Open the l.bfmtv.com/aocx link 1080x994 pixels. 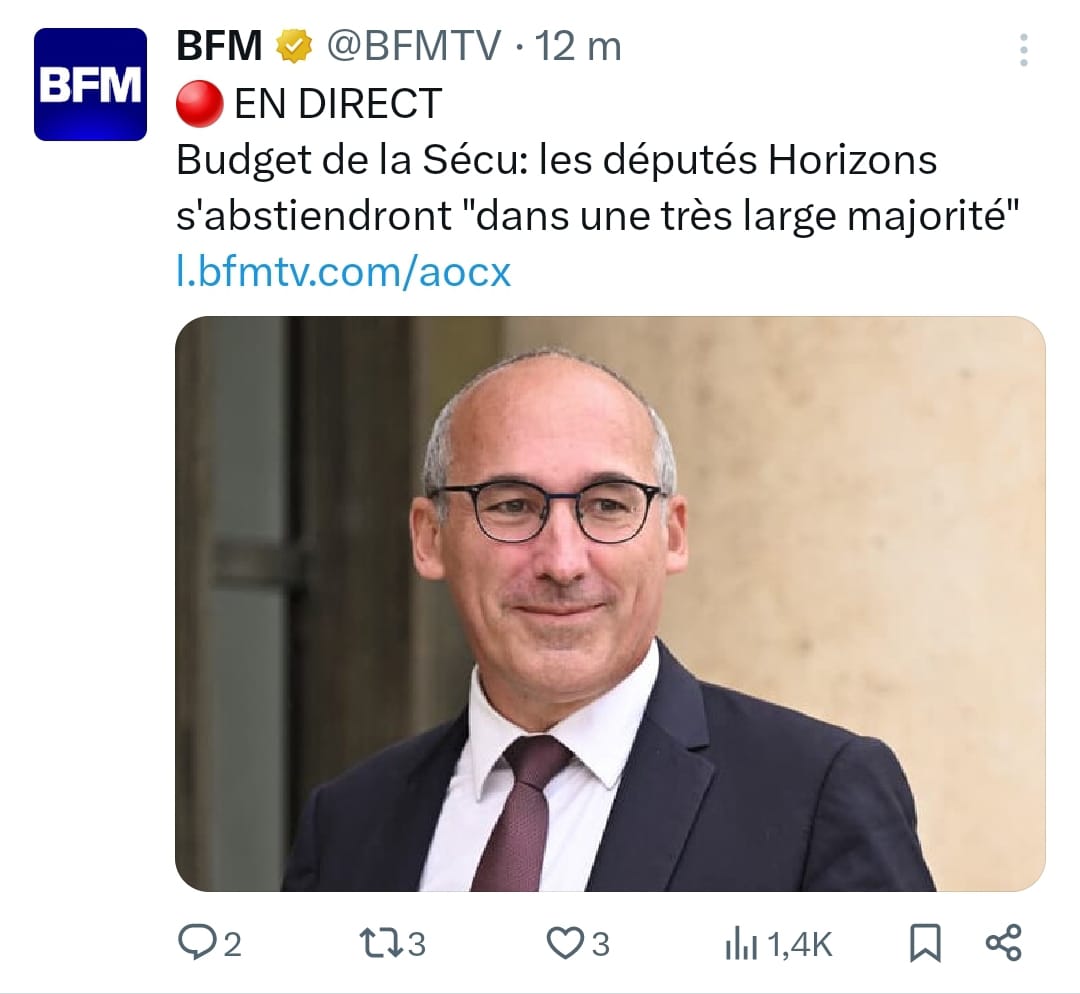coord(344,272)
